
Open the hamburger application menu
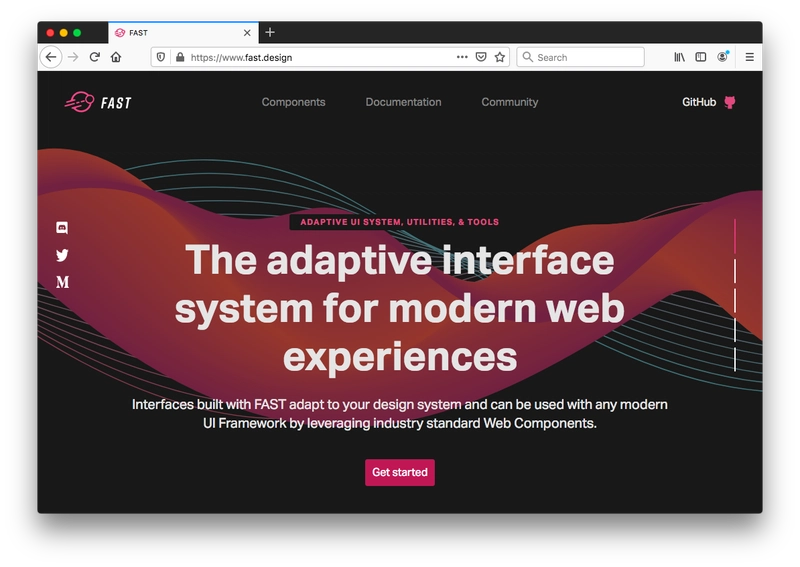click(749, 57)
